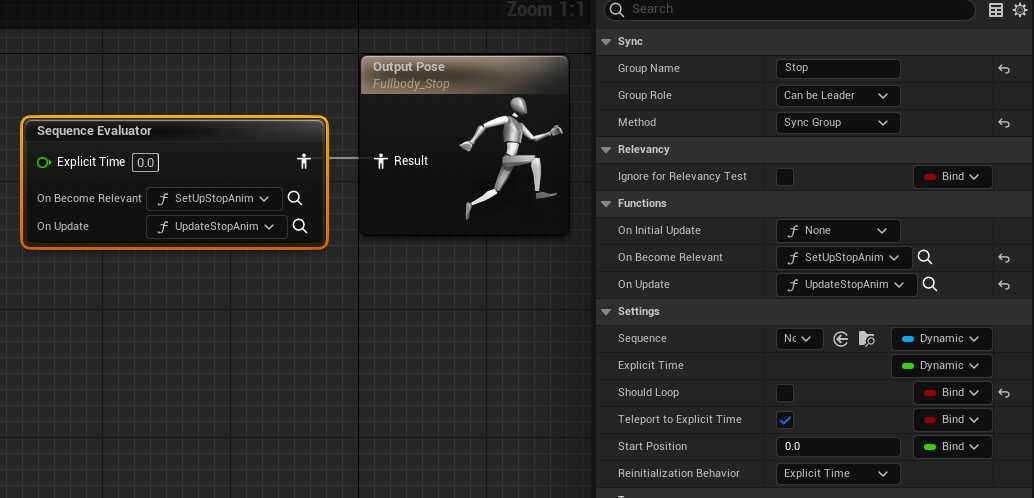Viewport: 1034px width, 498px height.
Task: Open the Reinitialization Behavior dropdown
Action: [x=838, y=474]
